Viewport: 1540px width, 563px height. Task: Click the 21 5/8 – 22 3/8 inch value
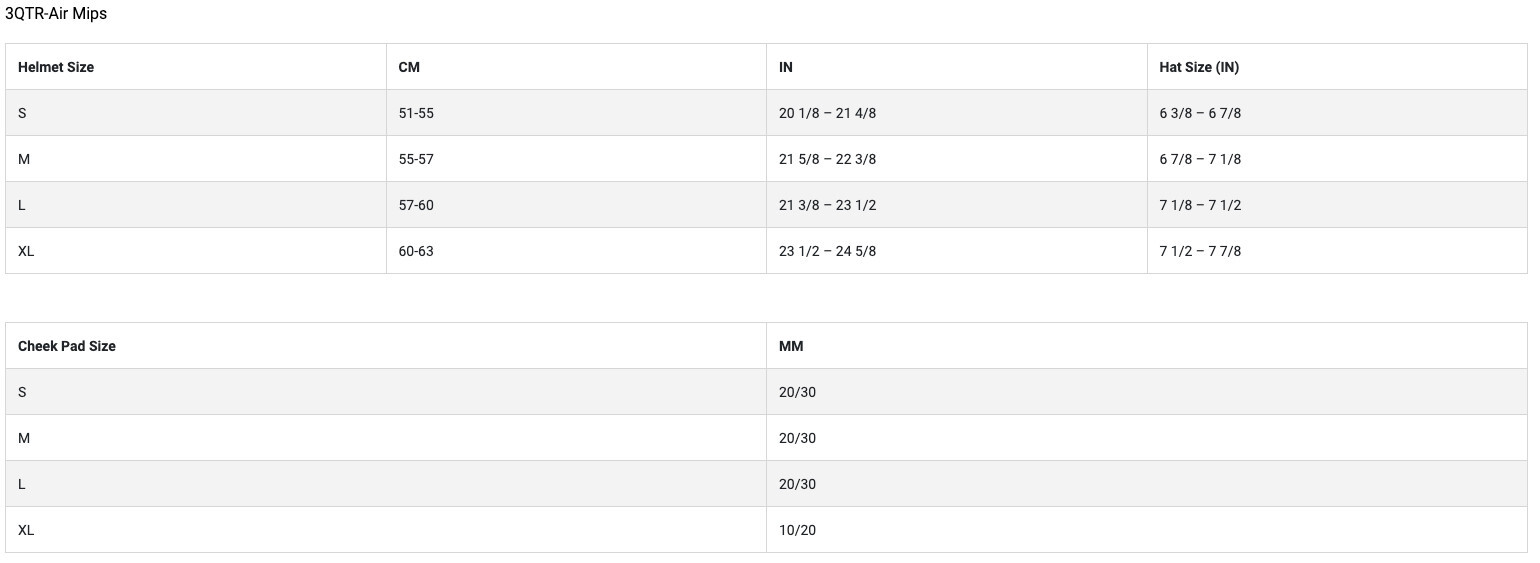point(827,159)
